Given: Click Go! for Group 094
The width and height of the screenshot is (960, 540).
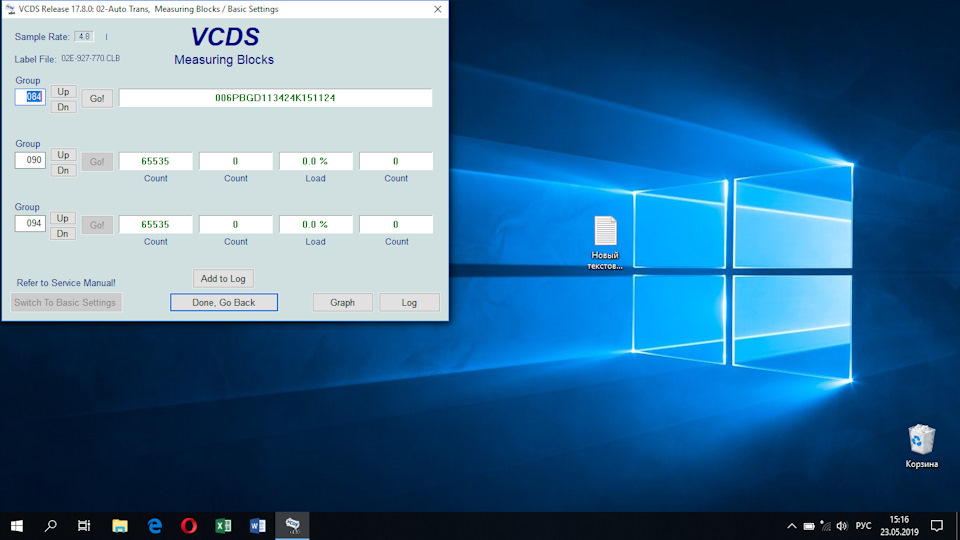Looking at the screenshot, I should (97, 225).
